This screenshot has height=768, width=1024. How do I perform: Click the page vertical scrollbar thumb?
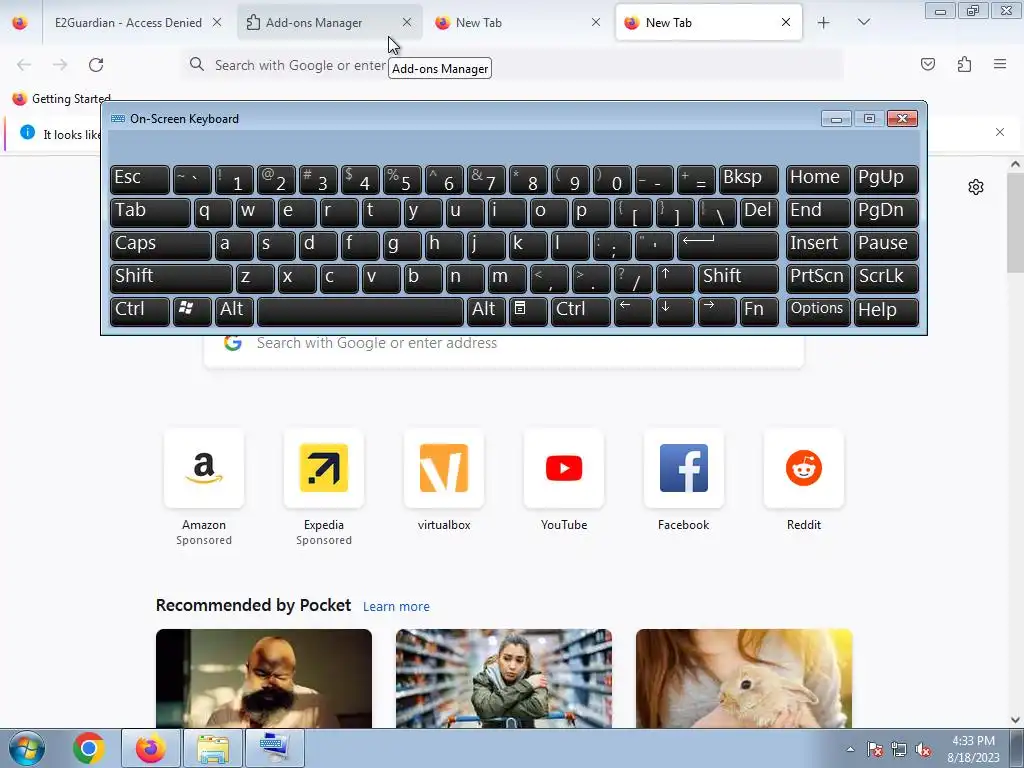pyautogui.click(x=1015, y=222)
